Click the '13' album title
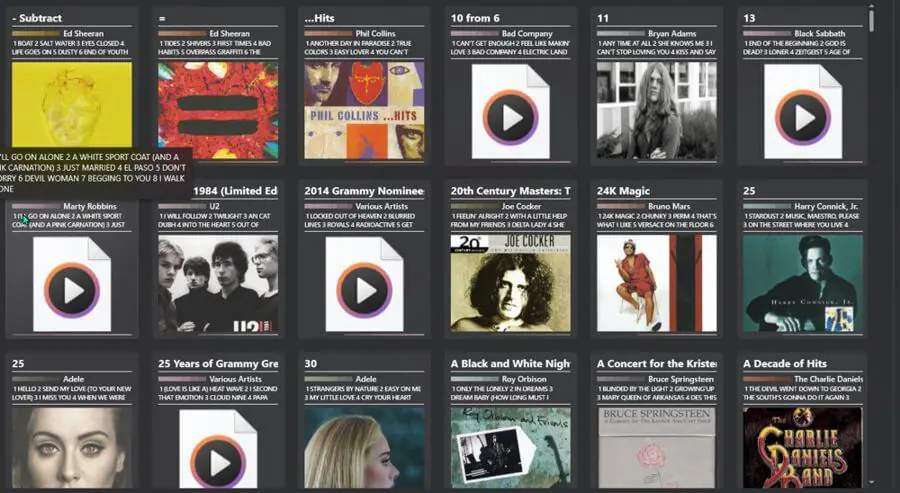 [749, 18]
